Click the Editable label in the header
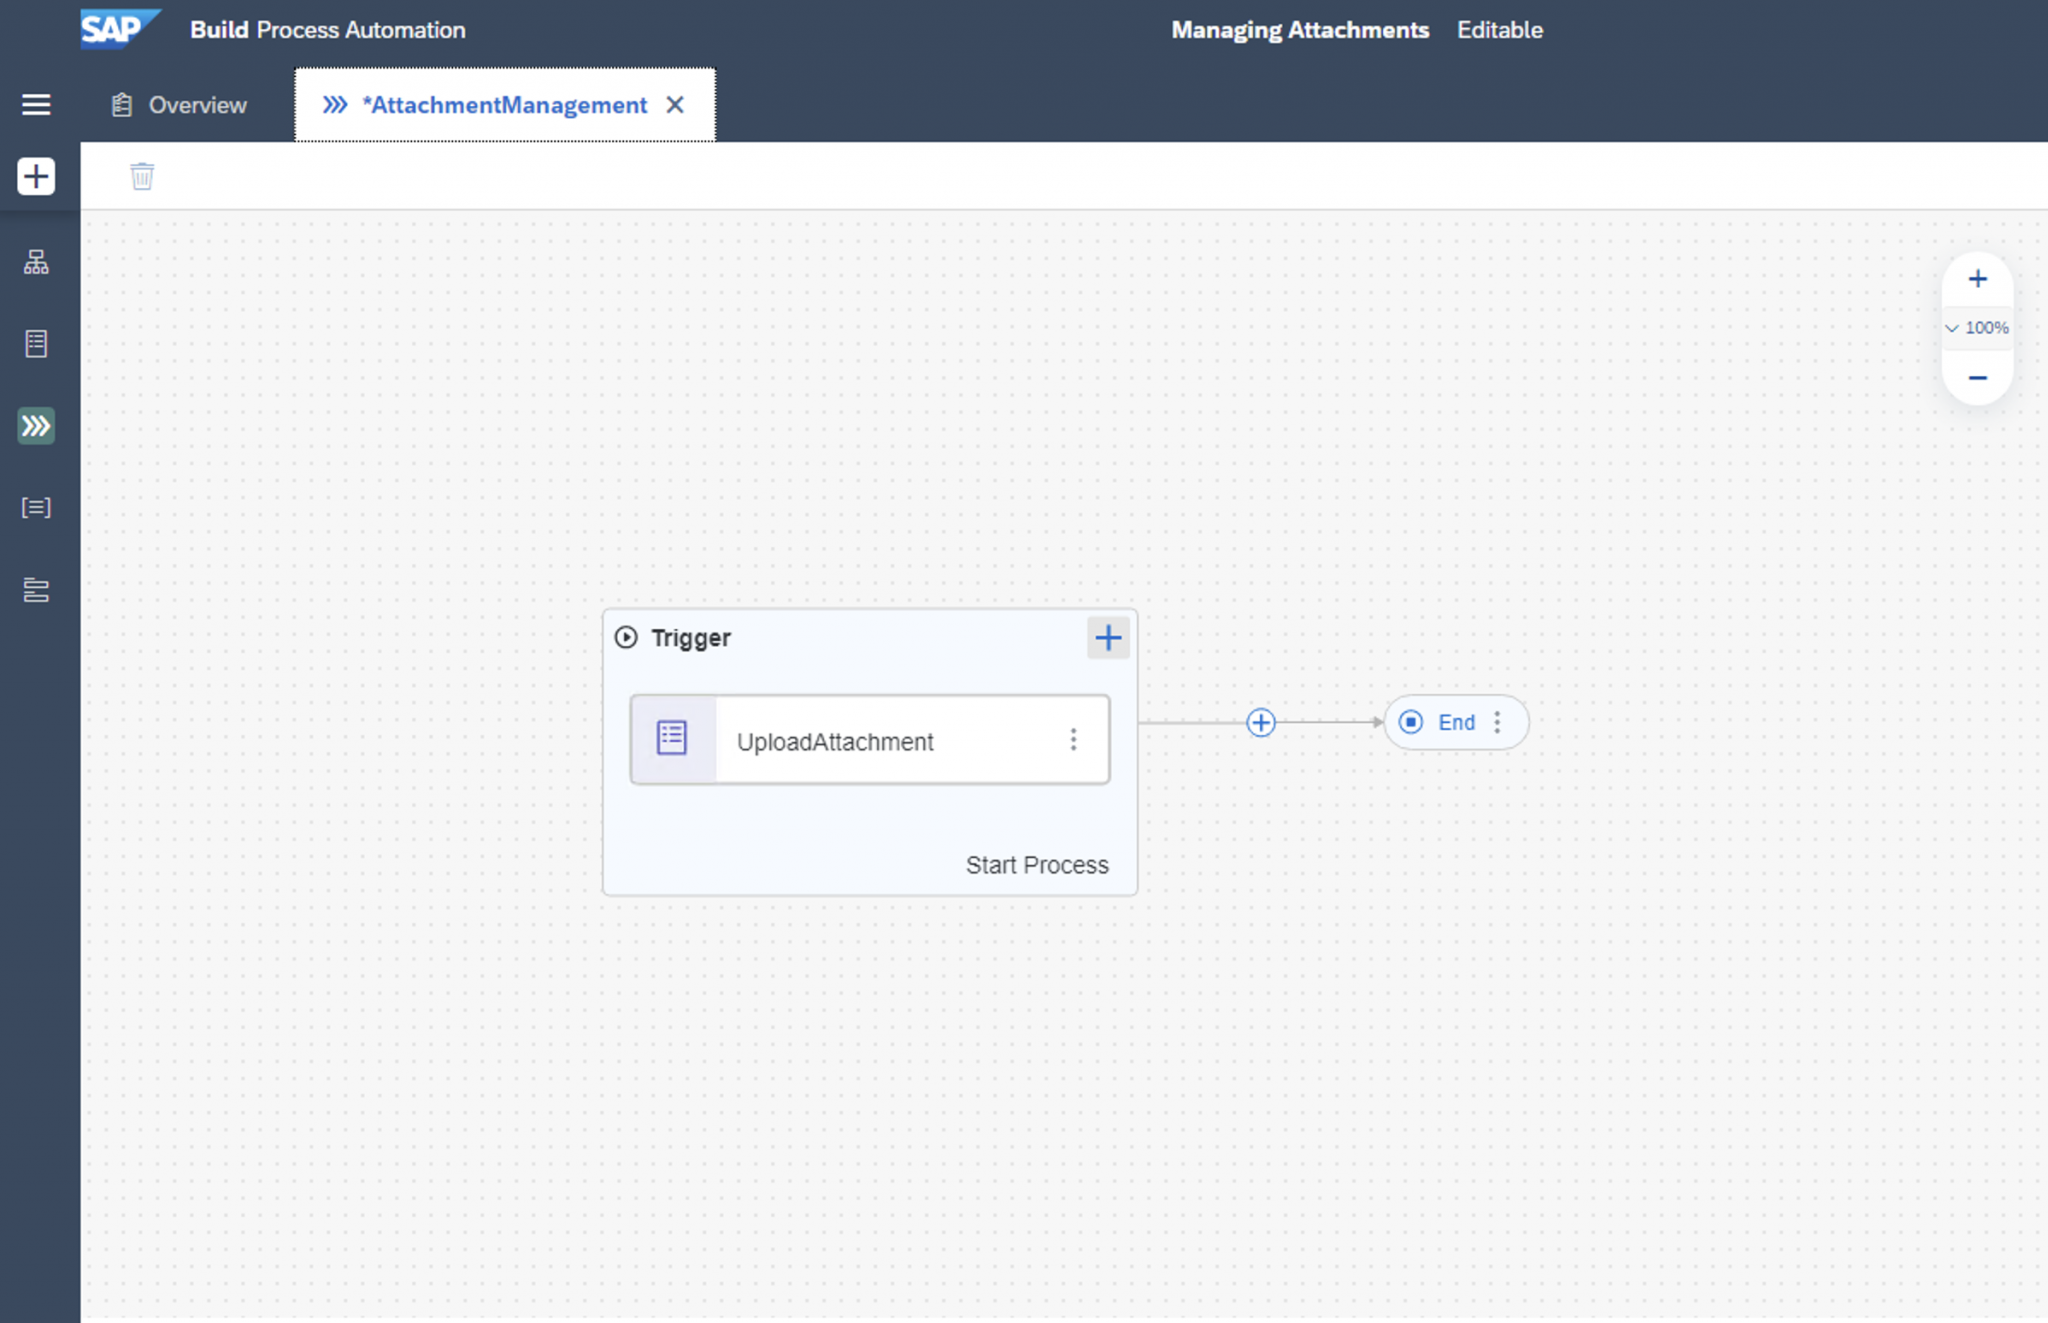The height and width of the screenshot is (1323, 2048). click(x=1499, y=29)
